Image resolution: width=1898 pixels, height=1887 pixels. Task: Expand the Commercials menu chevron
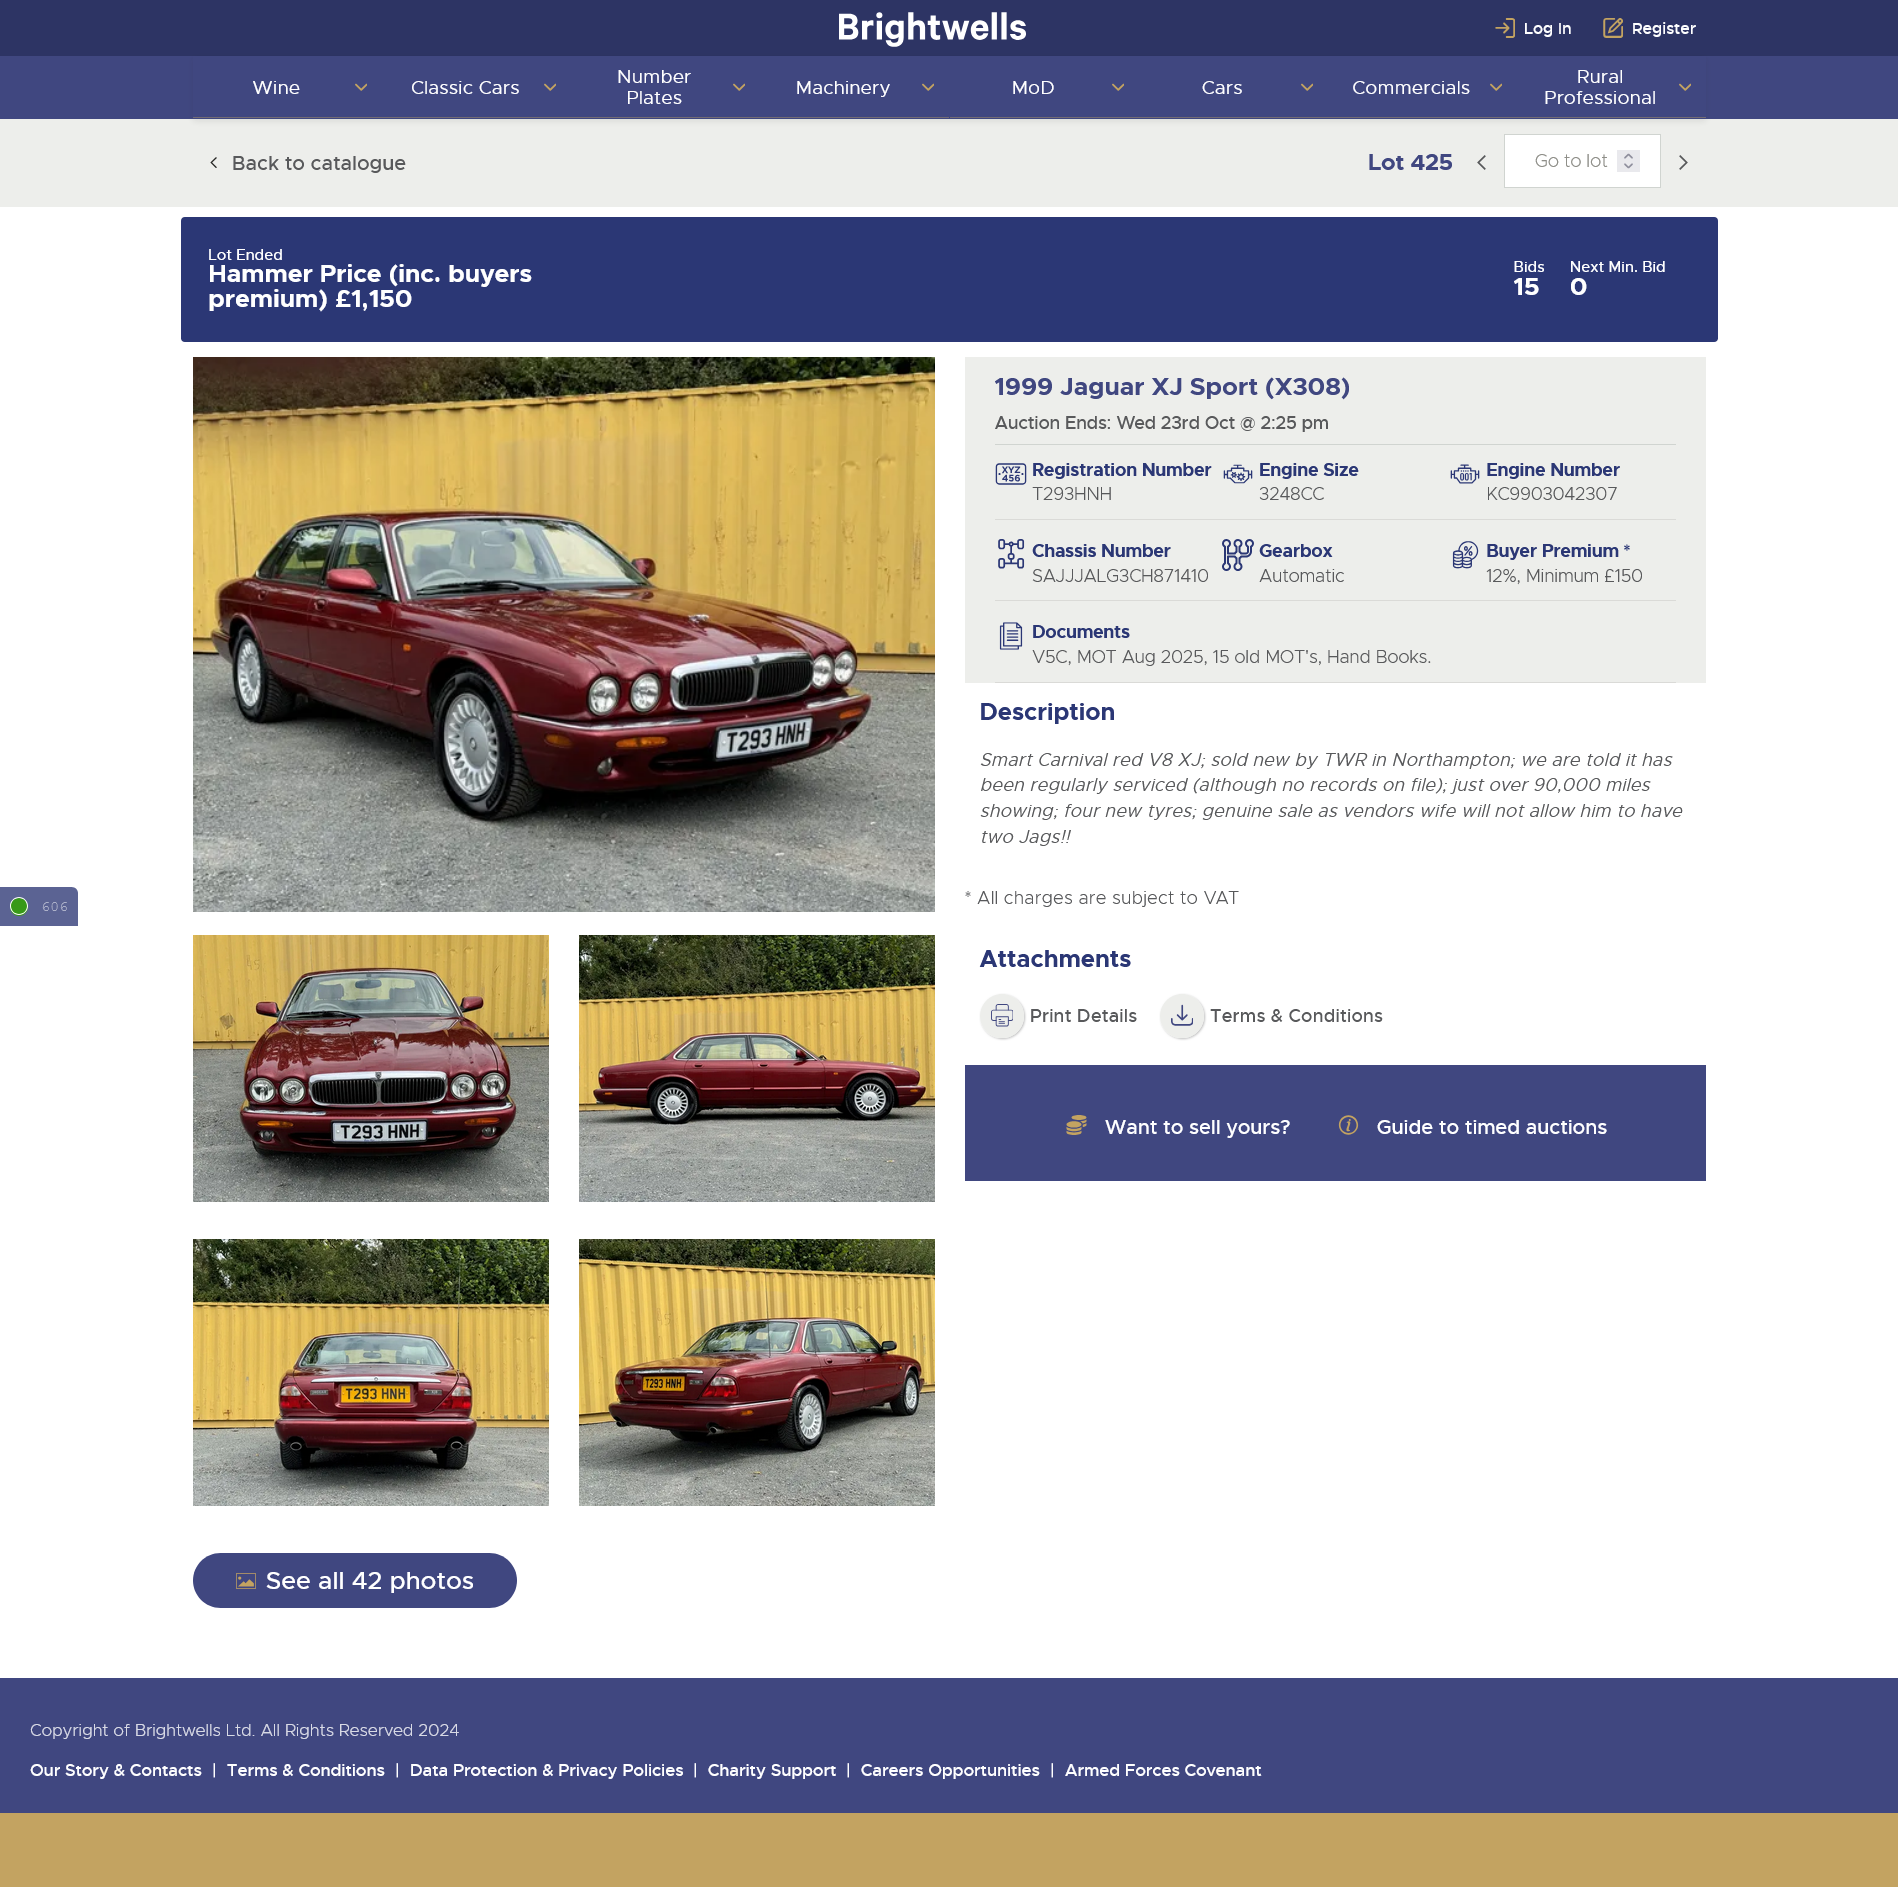(1496, 87)
